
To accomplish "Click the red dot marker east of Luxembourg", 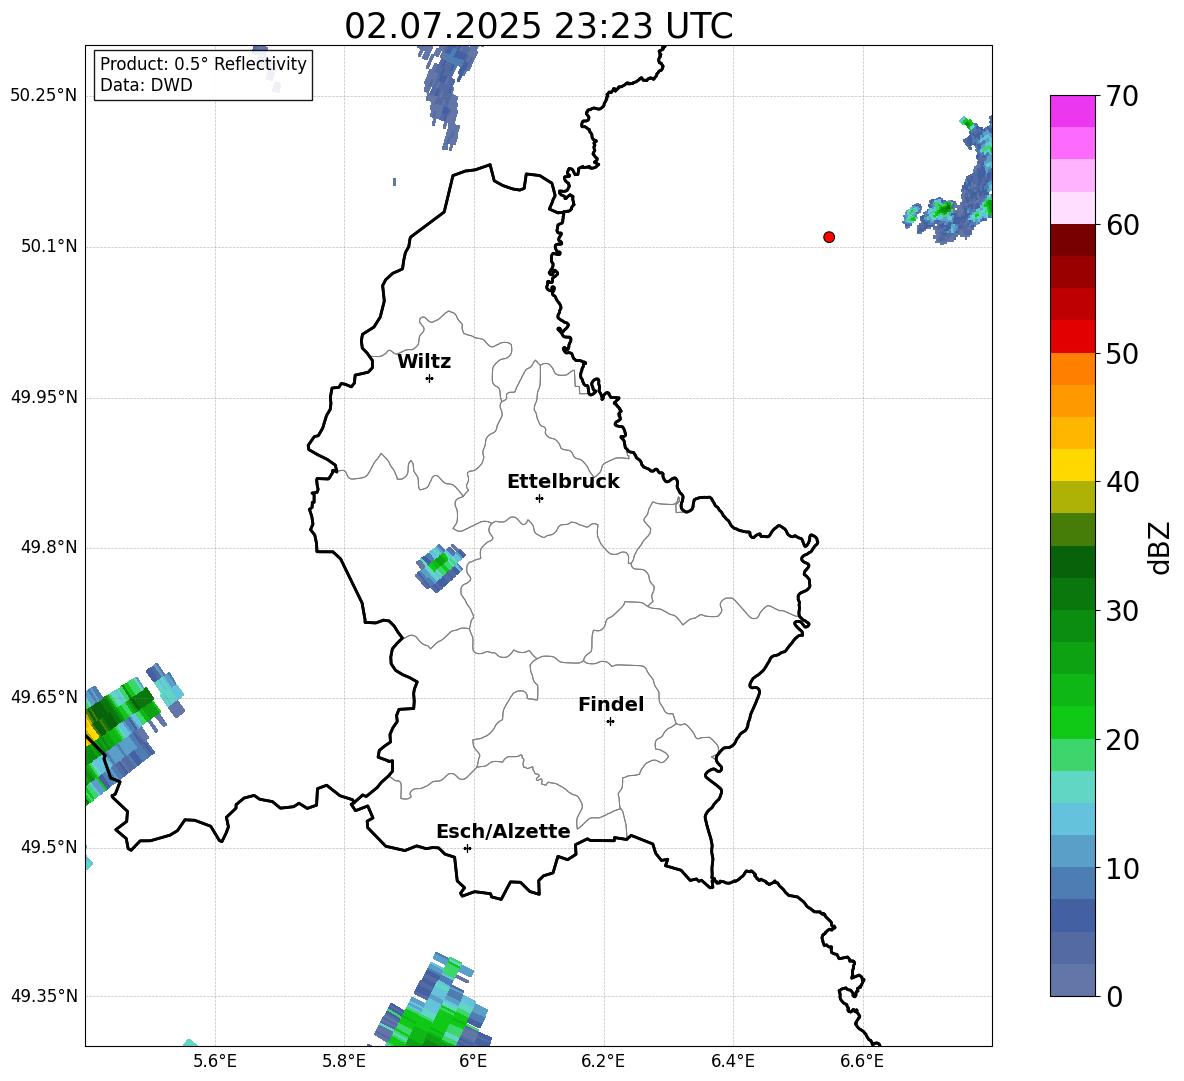I will point(829,237).
